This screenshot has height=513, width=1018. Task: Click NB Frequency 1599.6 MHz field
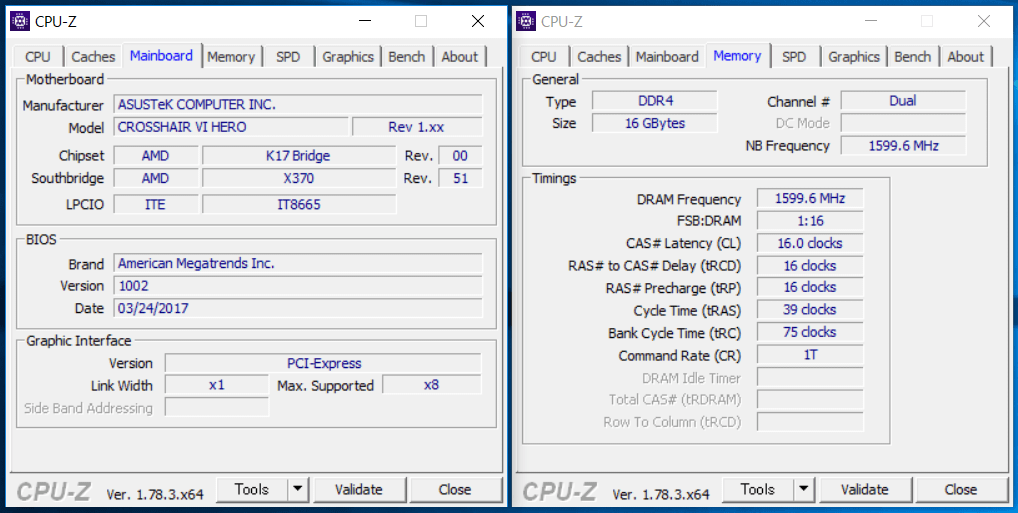click(x=903, y=145)
